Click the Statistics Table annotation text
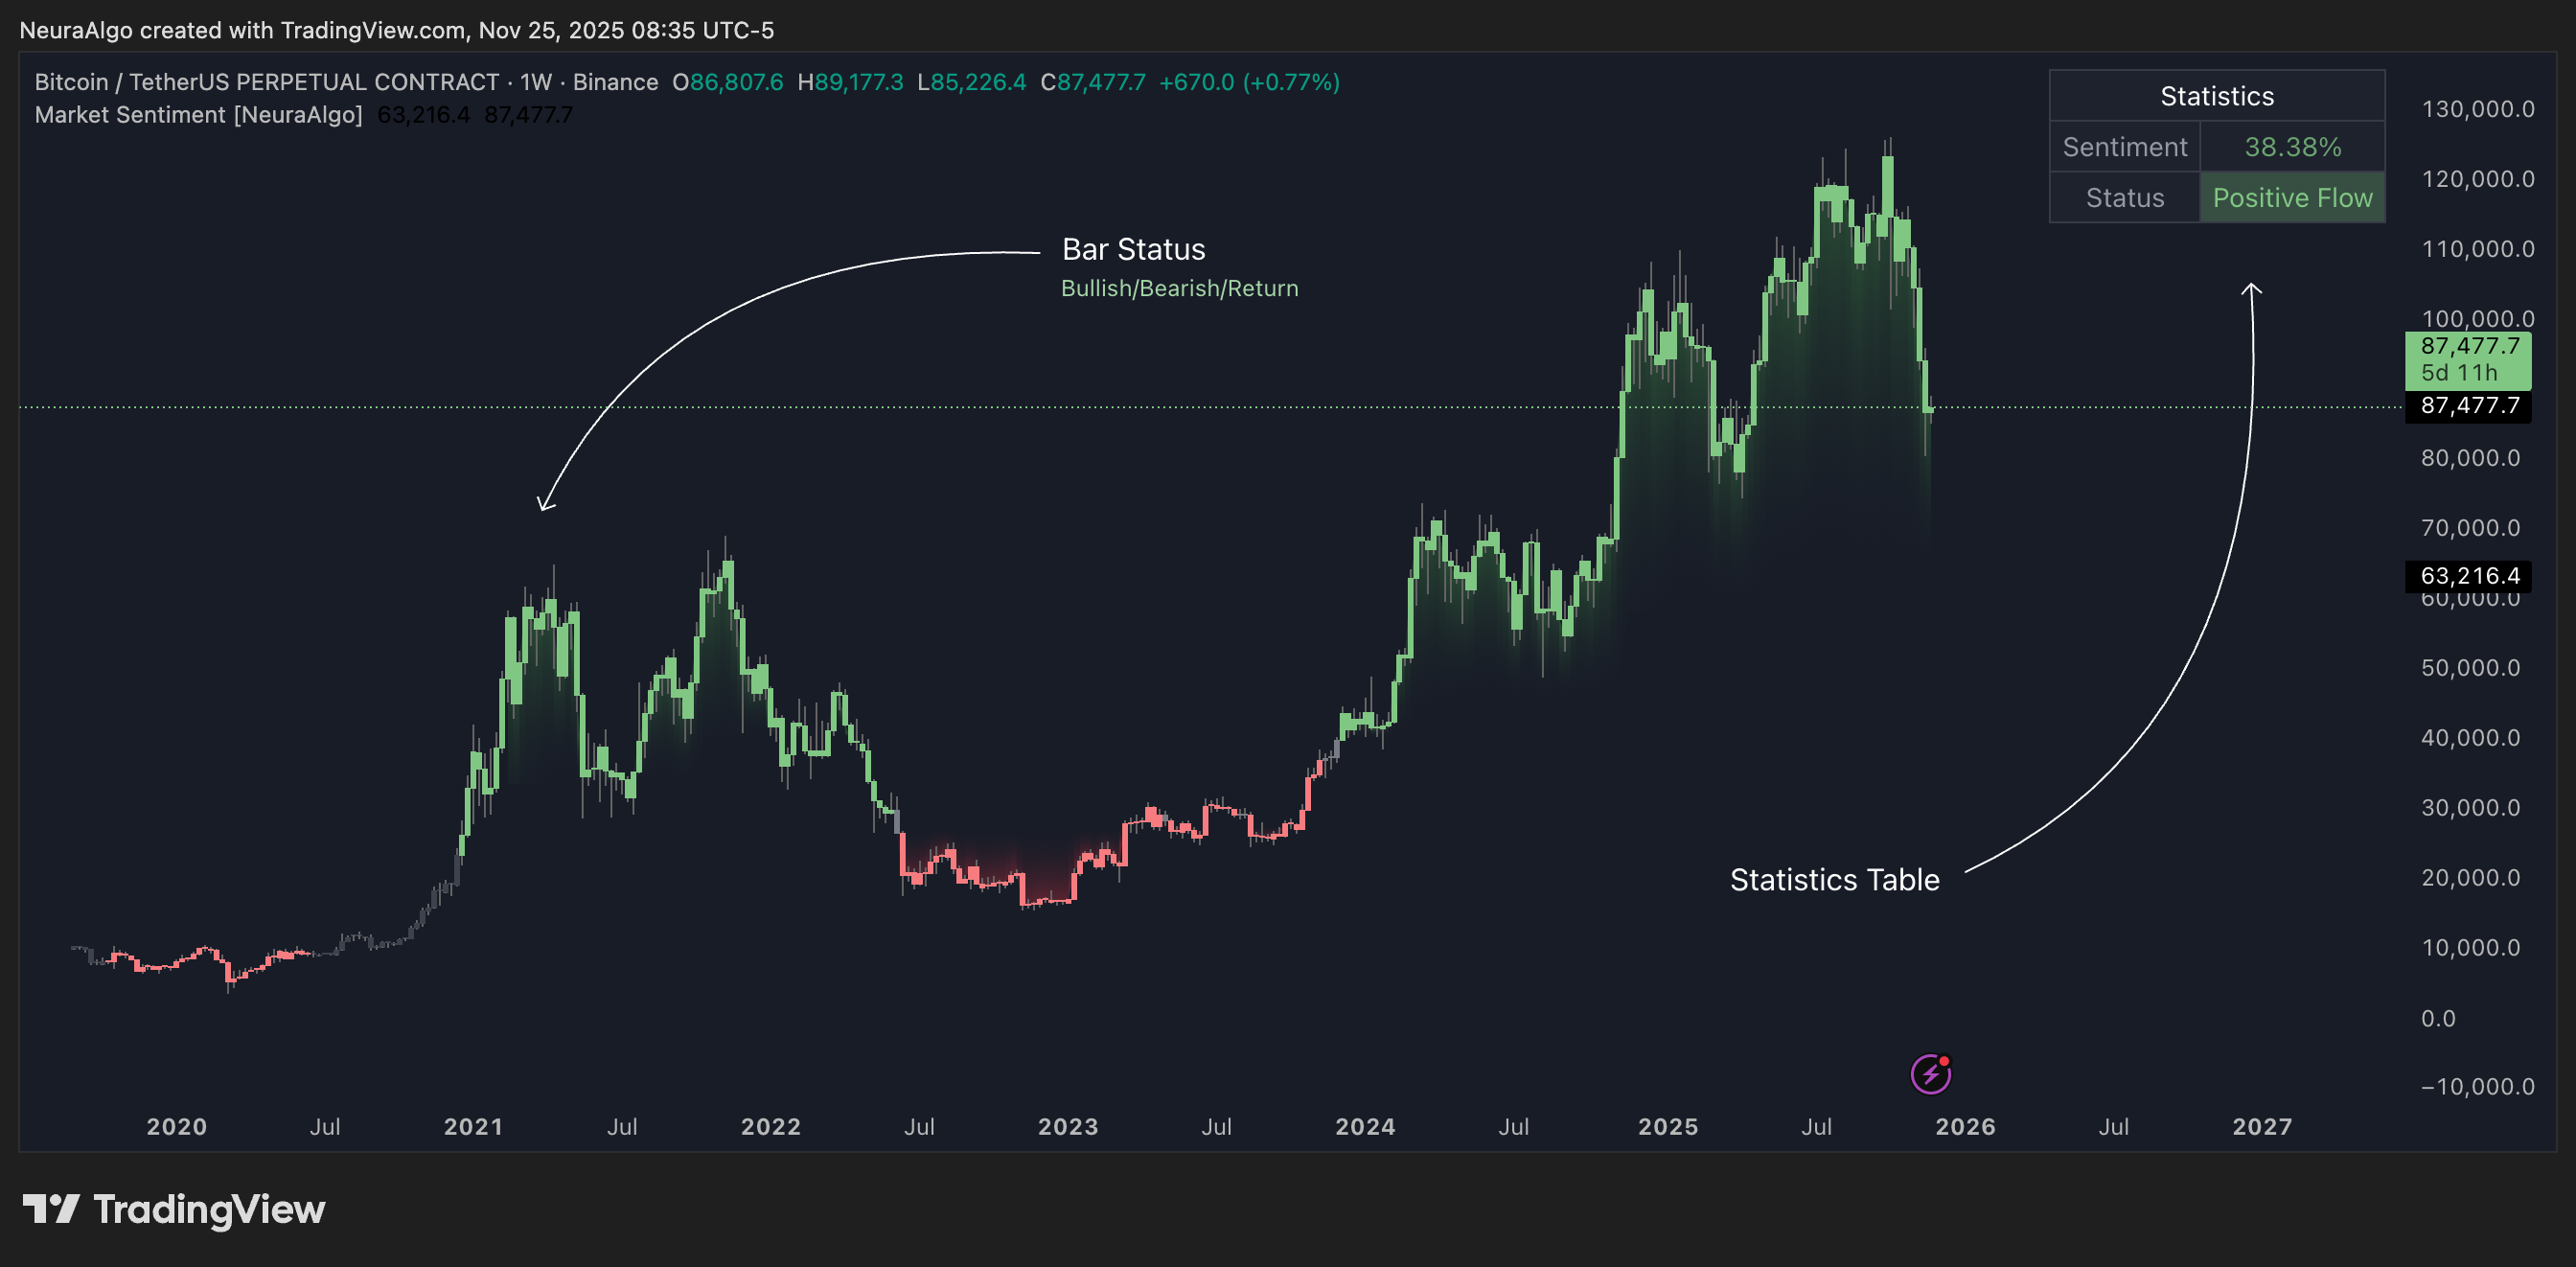Screen dimensions: 2576x1267 pos(1834,880)
